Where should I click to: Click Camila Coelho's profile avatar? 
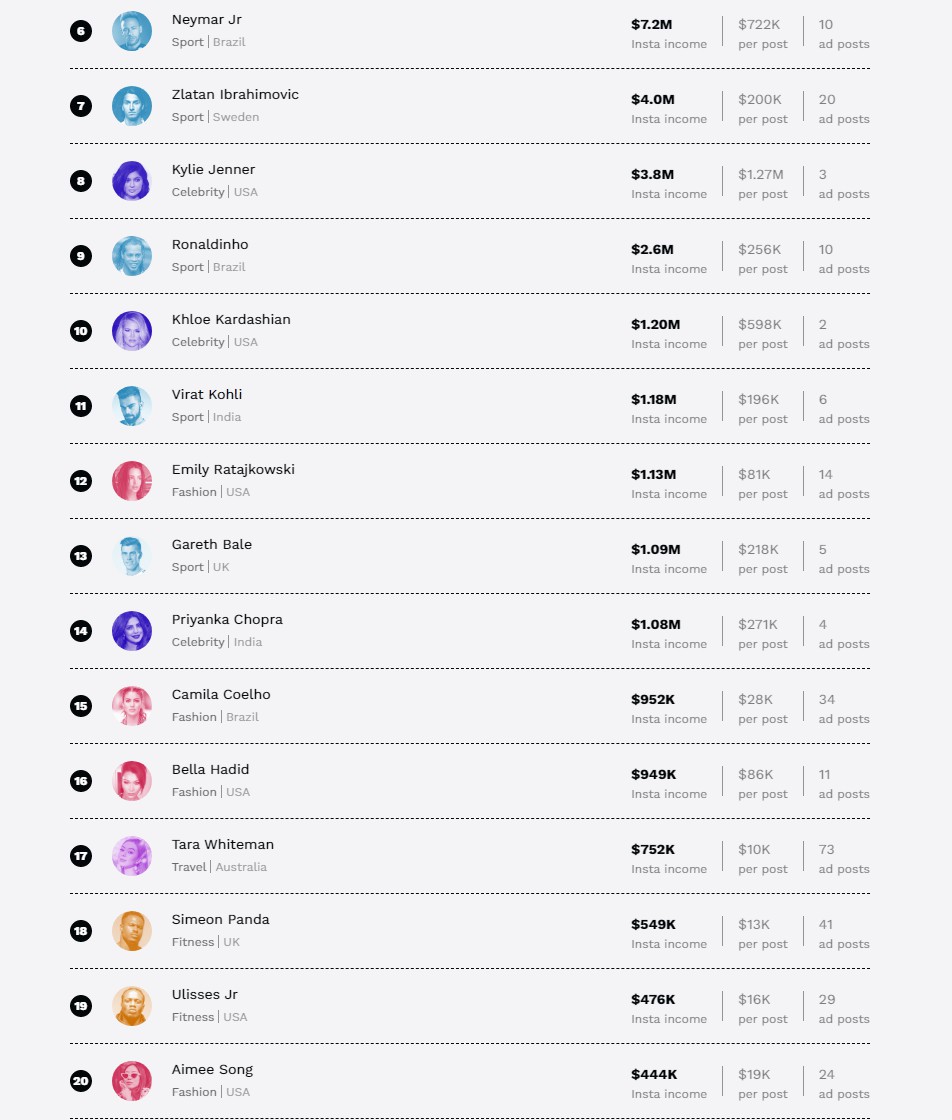coord(132,706)
